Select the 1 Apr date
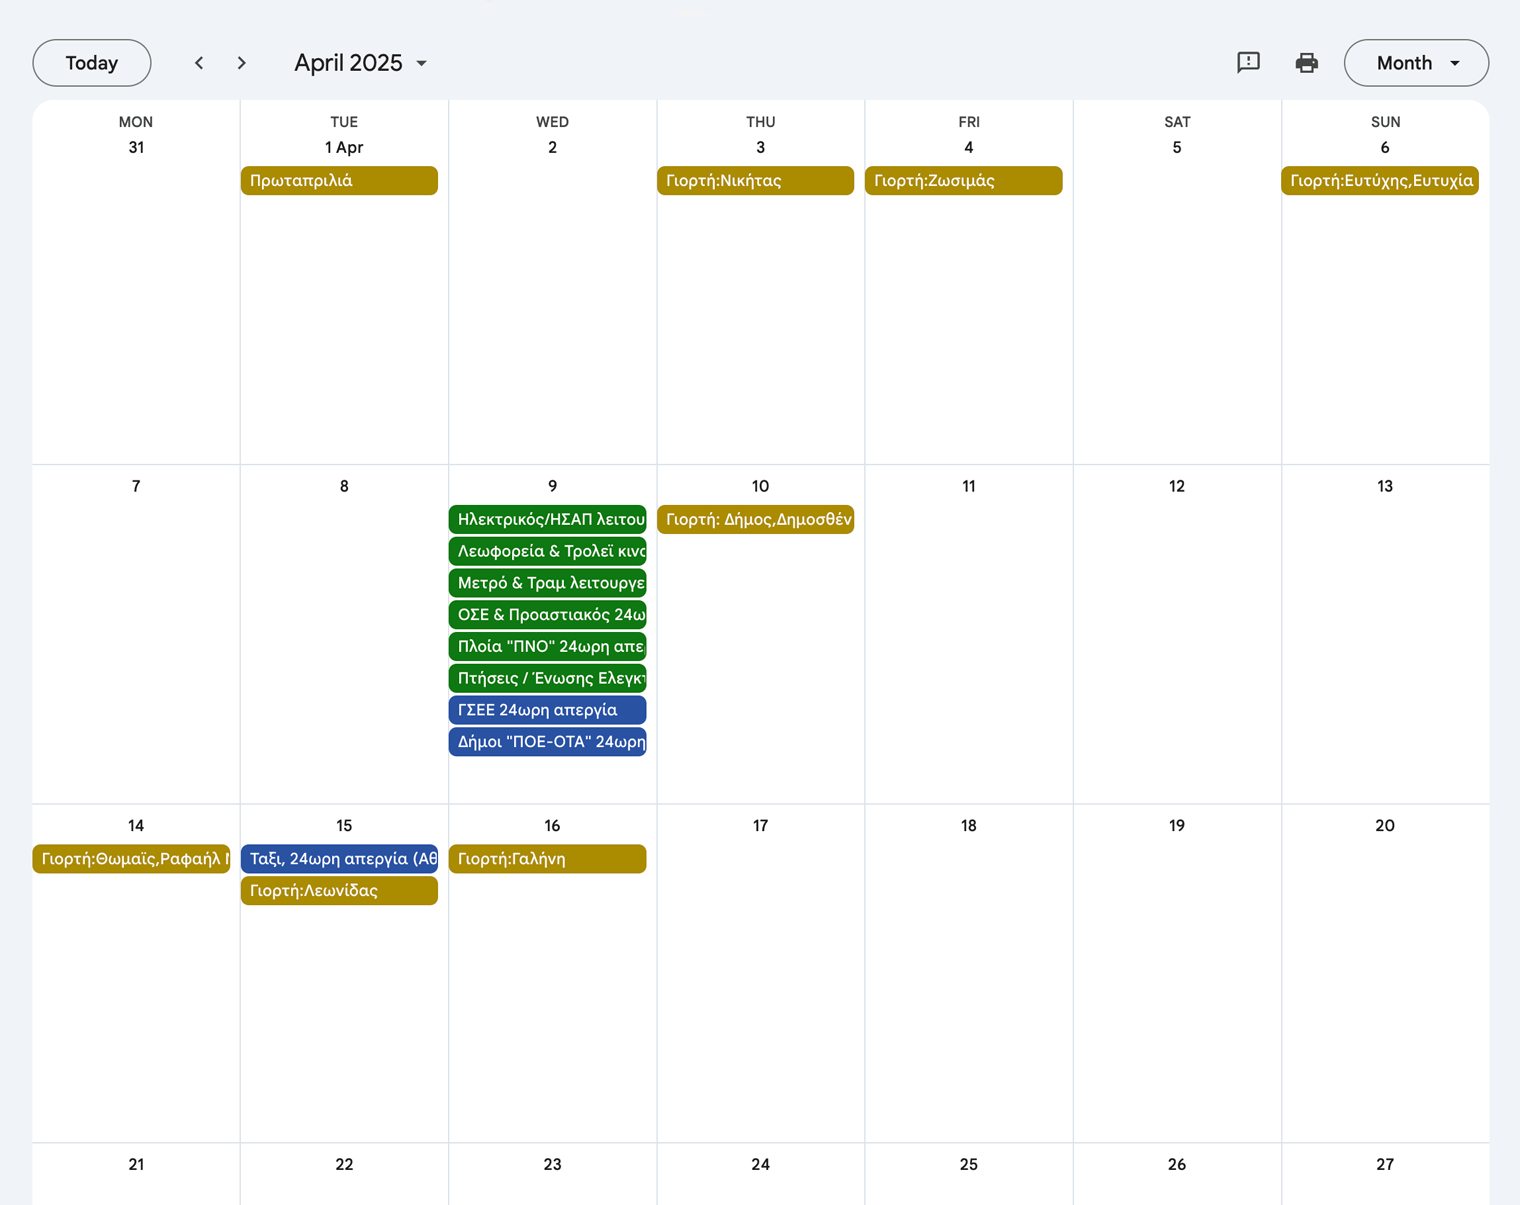1520x1205 pixels. tap(344, 148)
